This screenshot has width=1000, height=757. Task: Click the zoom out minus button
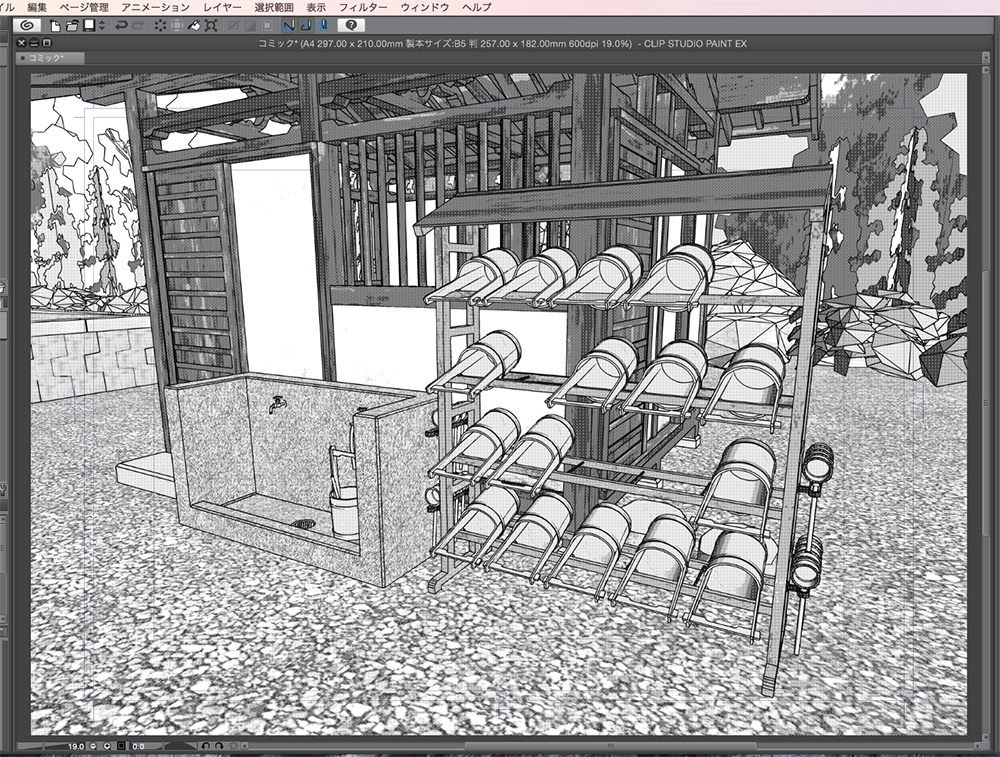point(92,744)
